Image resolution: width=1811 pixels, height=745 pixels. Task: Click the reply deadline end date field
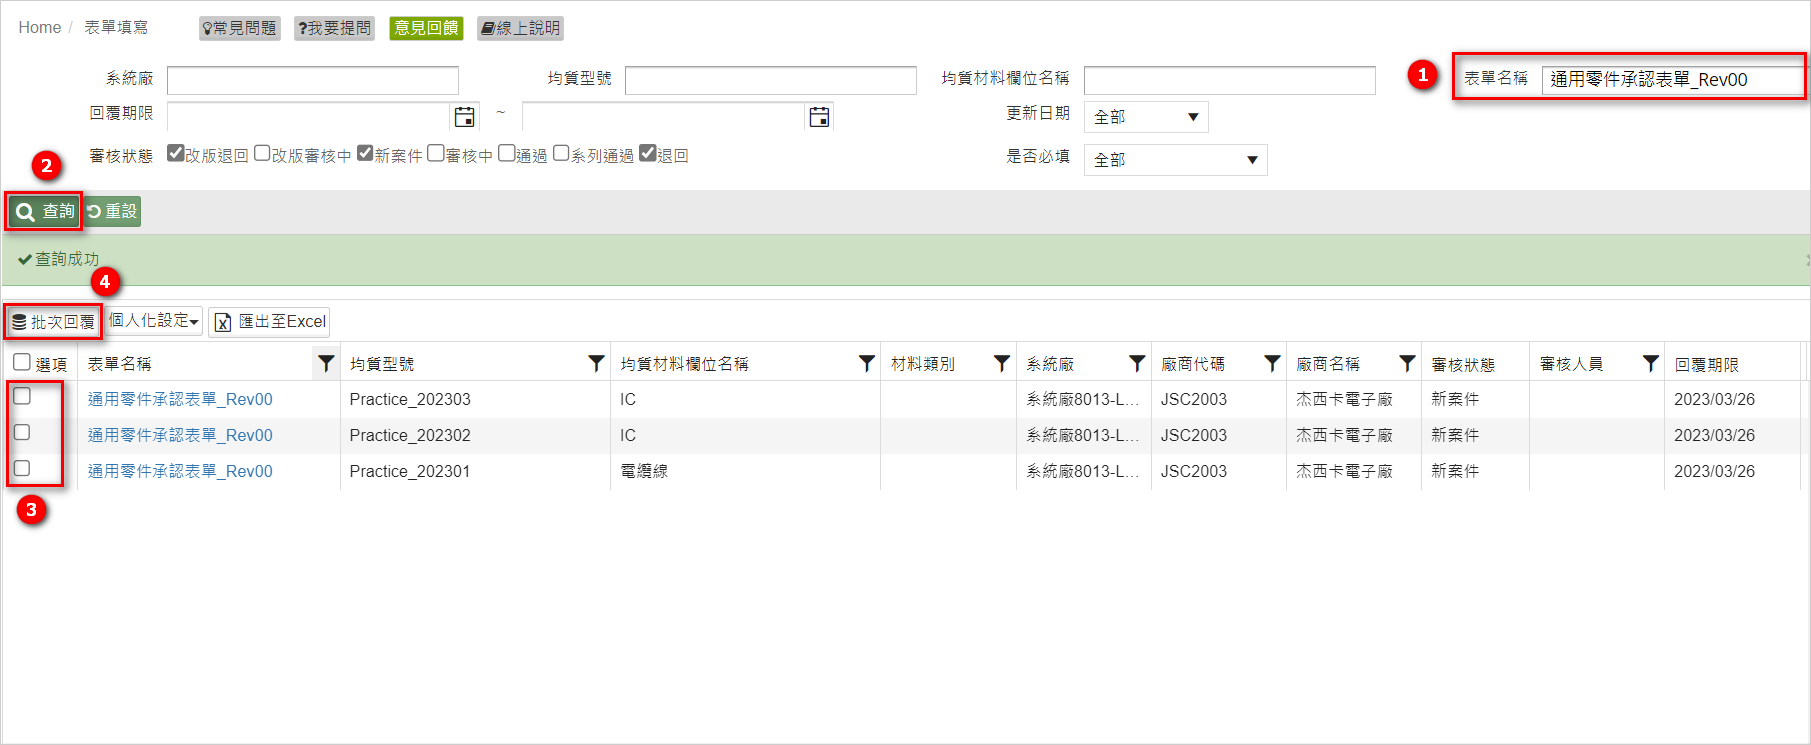(x=664, y=117)
